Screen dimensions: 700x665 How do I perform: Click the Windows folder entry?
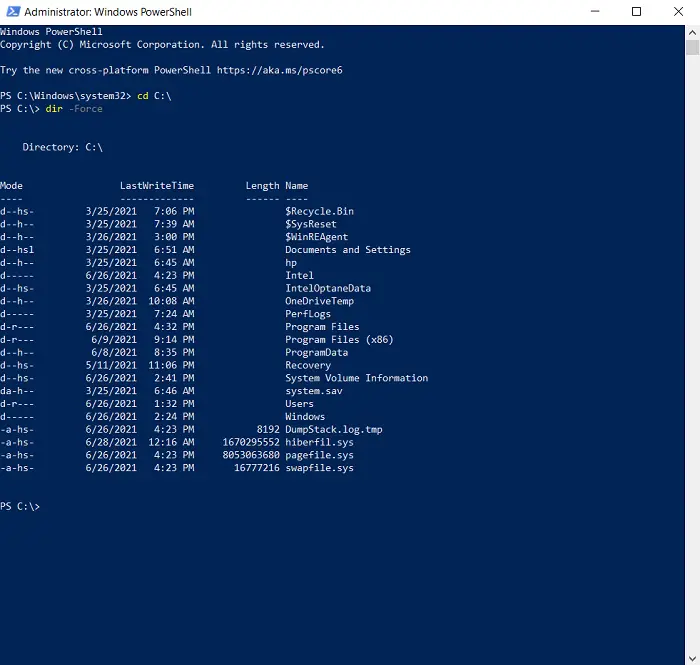(x=305, y=417)
